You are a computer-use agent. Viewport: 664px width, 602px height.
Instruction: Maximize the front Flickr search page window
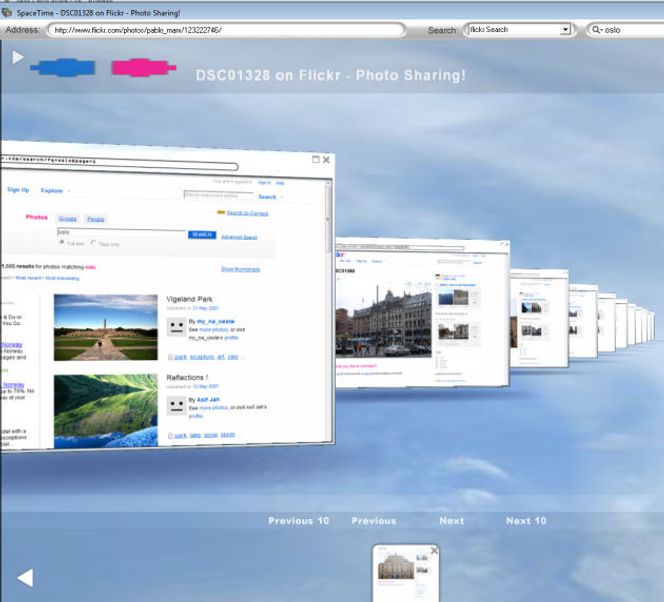315,160
